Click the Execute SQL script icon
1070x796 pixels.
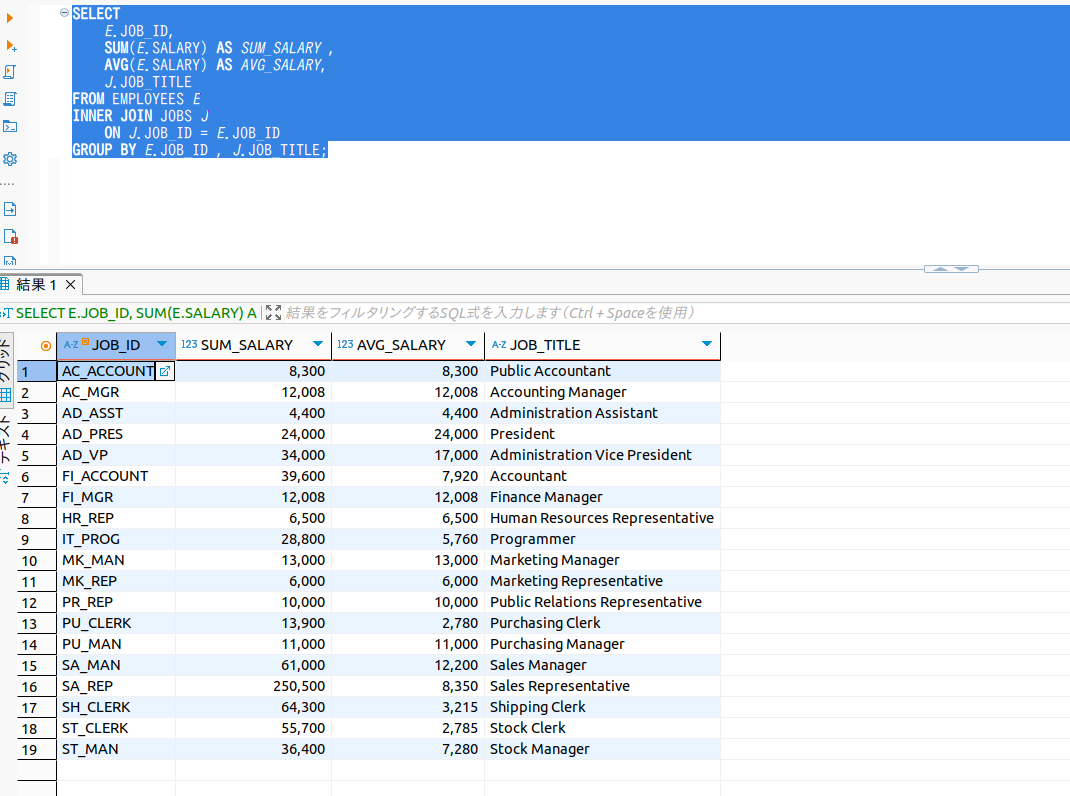[x=11, y=72]
